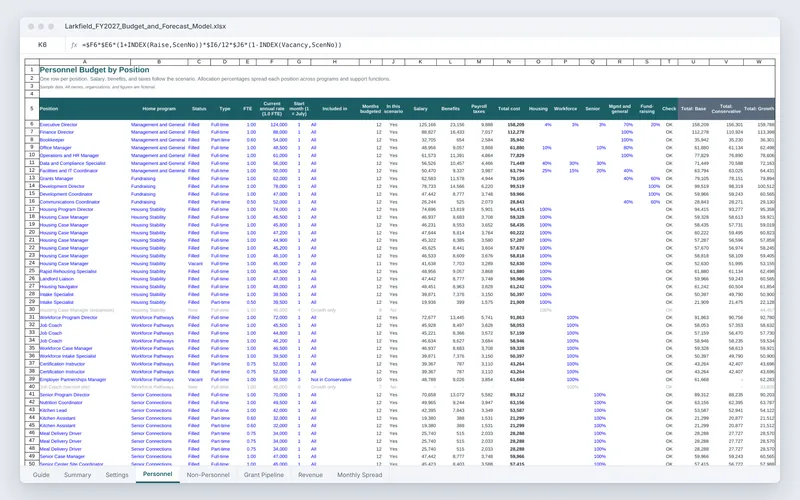
Task: Click the 'Mgmt and general' heading cell
Action: point(619,109)
